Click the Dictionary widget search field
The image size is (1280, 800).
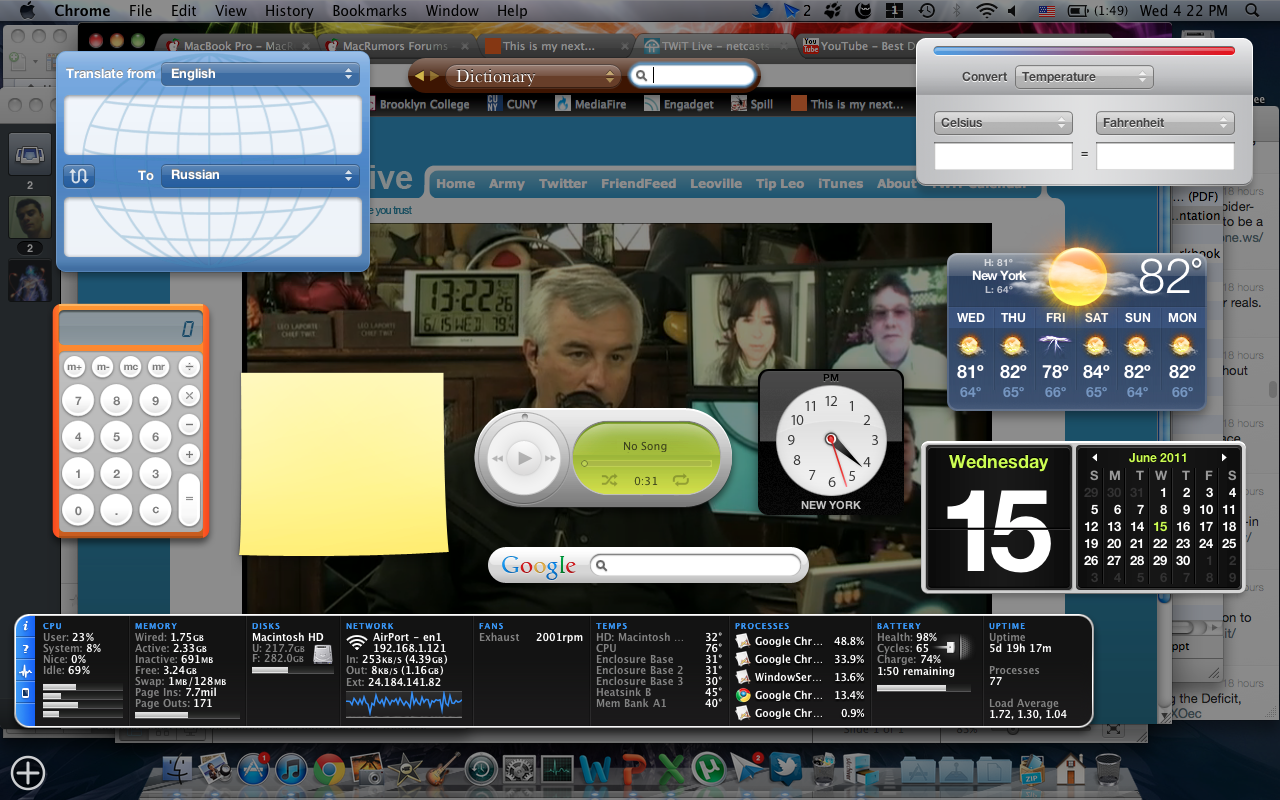691,76
